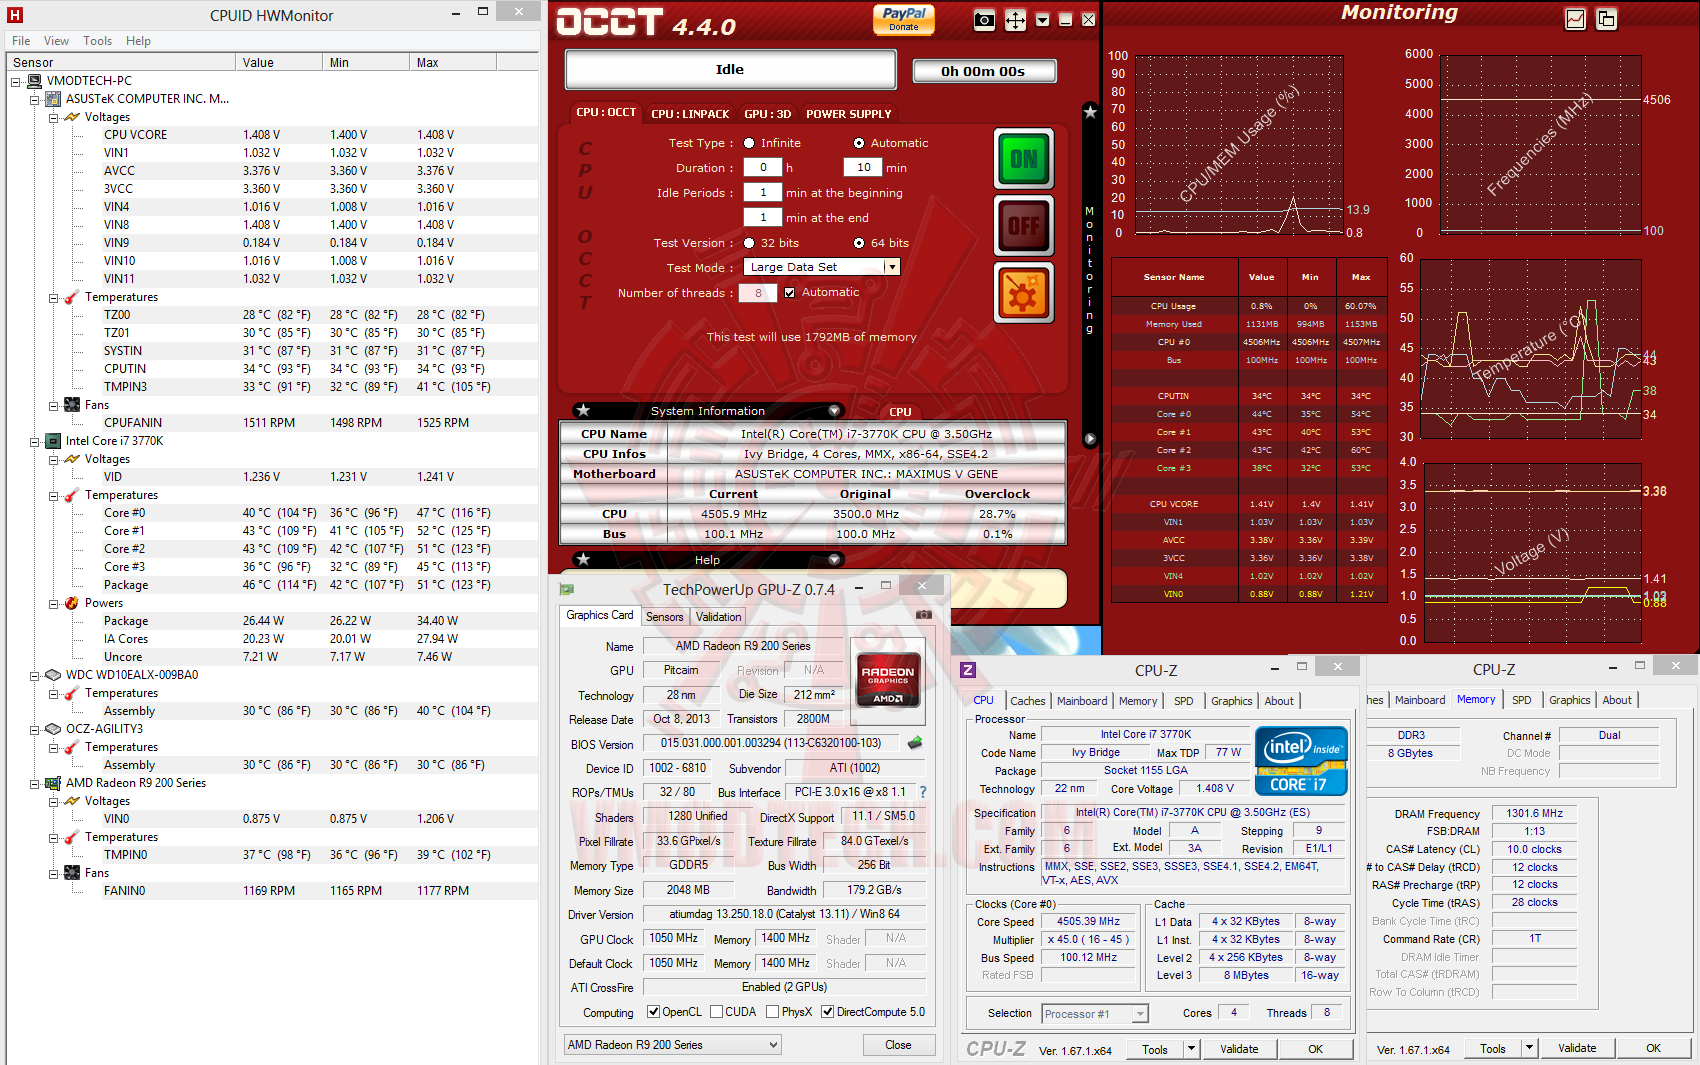The width and height of the screenshot is (1700, 1065).
Task: Click the card icon next to AMD Radeon R9 200 Series
Action: tap(53, 783)
